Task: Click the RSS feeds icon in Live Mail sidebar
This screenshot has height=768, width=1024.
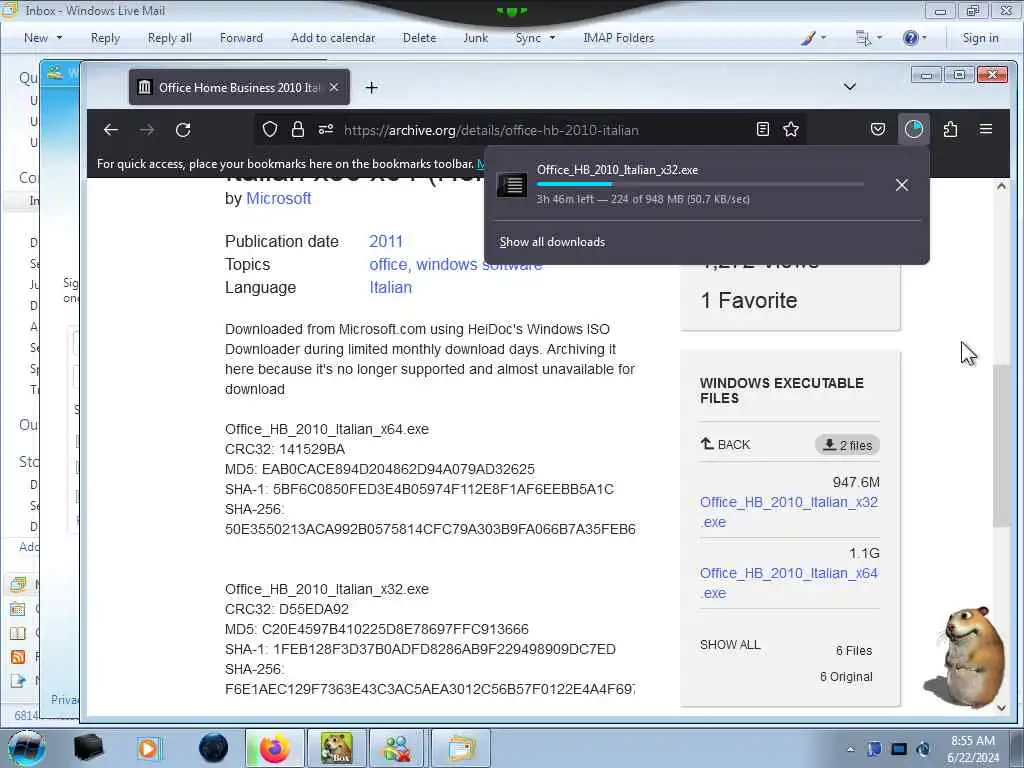Action: point(18,657)
